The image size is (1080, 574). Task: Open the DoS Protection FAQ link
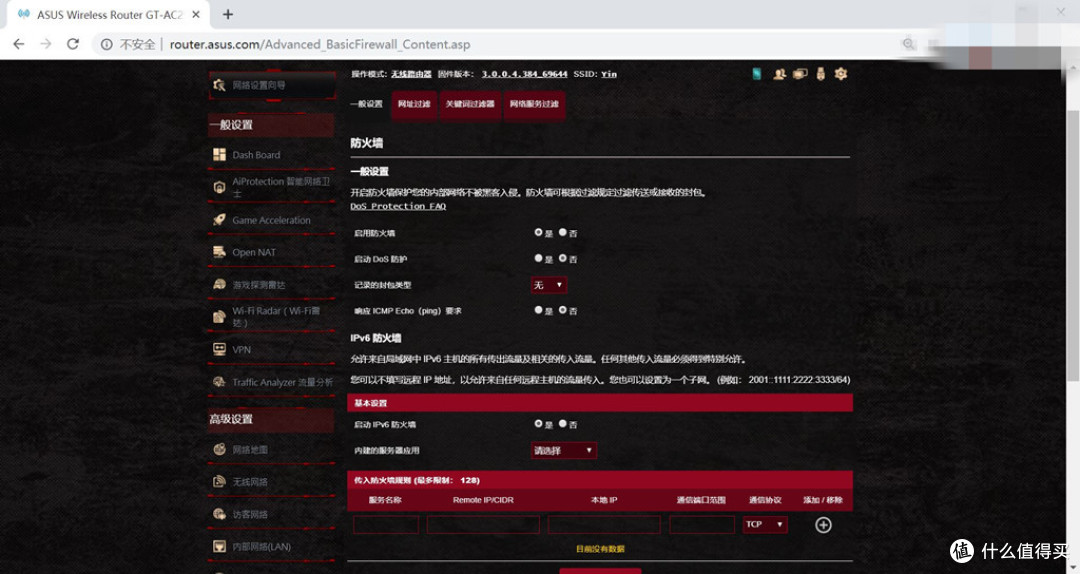[398, 206]
